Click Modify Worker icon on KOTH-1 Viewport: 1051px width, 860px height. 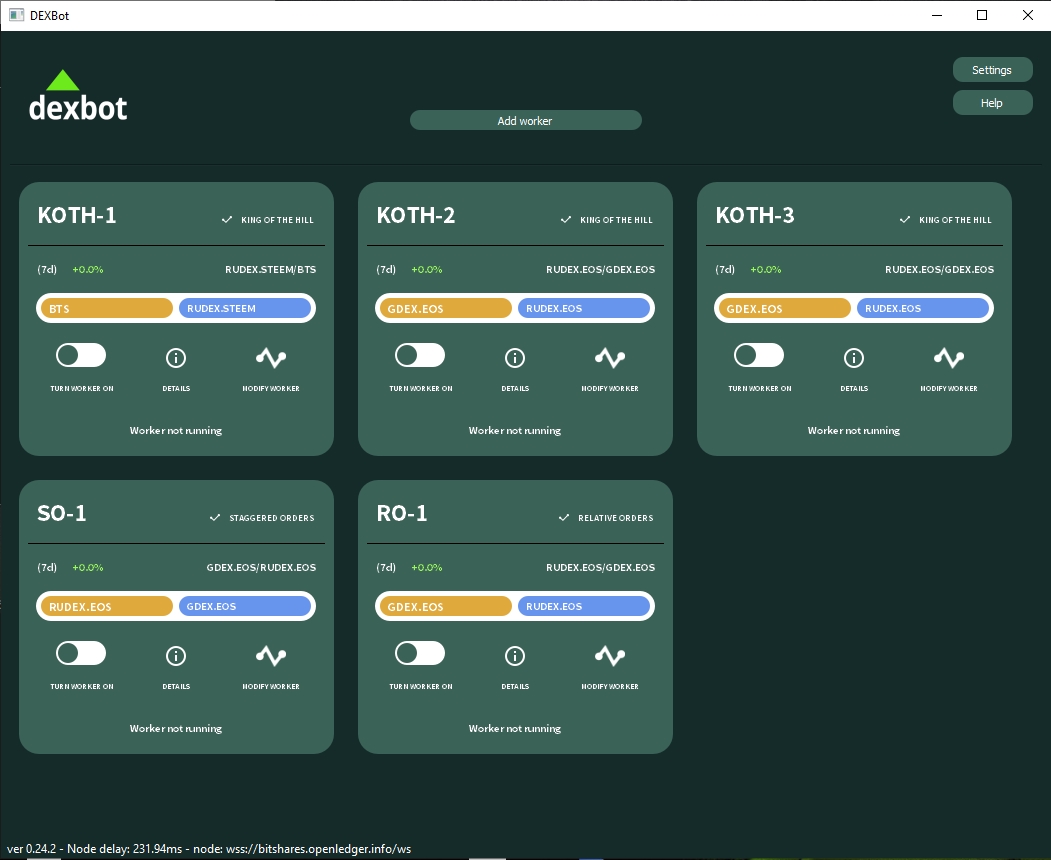click(x=271, y=358)
